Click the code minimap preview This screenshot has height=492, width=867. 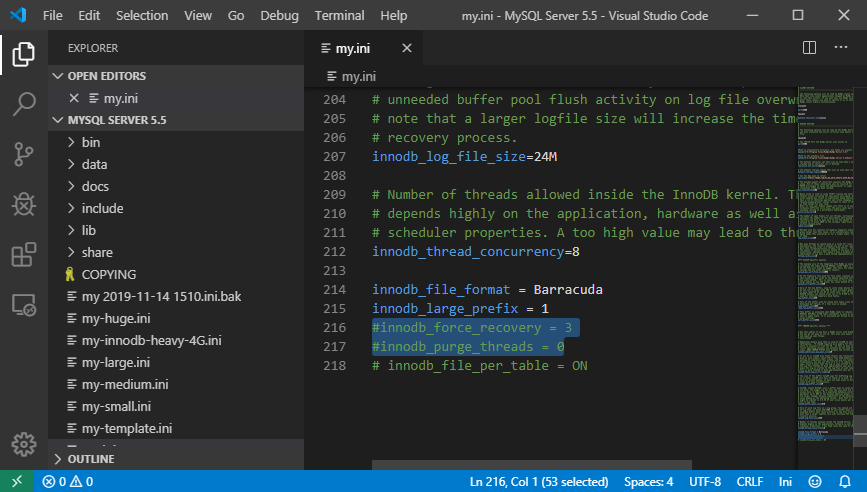coord(826,263)
